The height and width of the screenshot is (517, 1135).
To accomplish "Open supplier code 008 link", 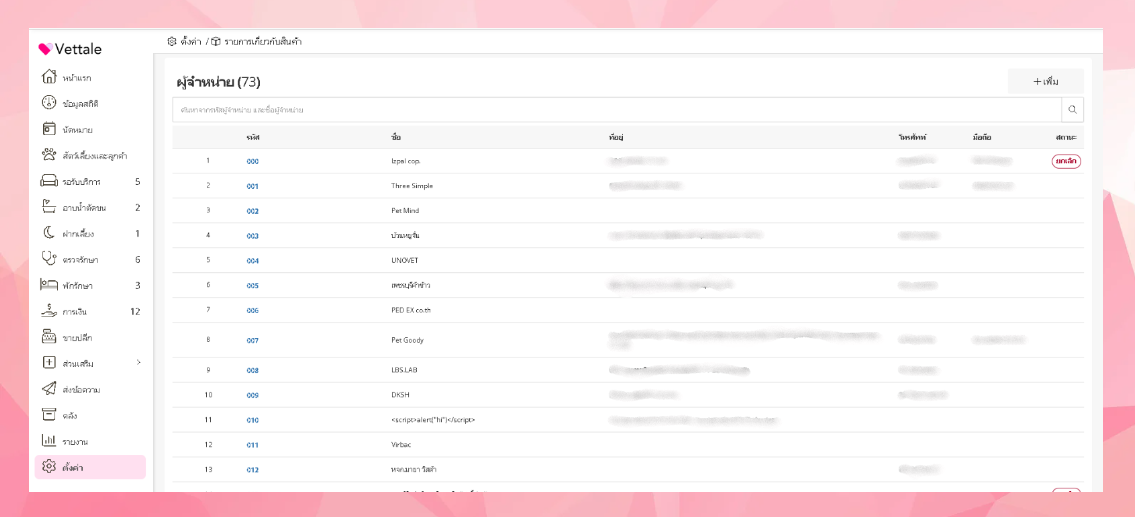I will click(252, 371).
